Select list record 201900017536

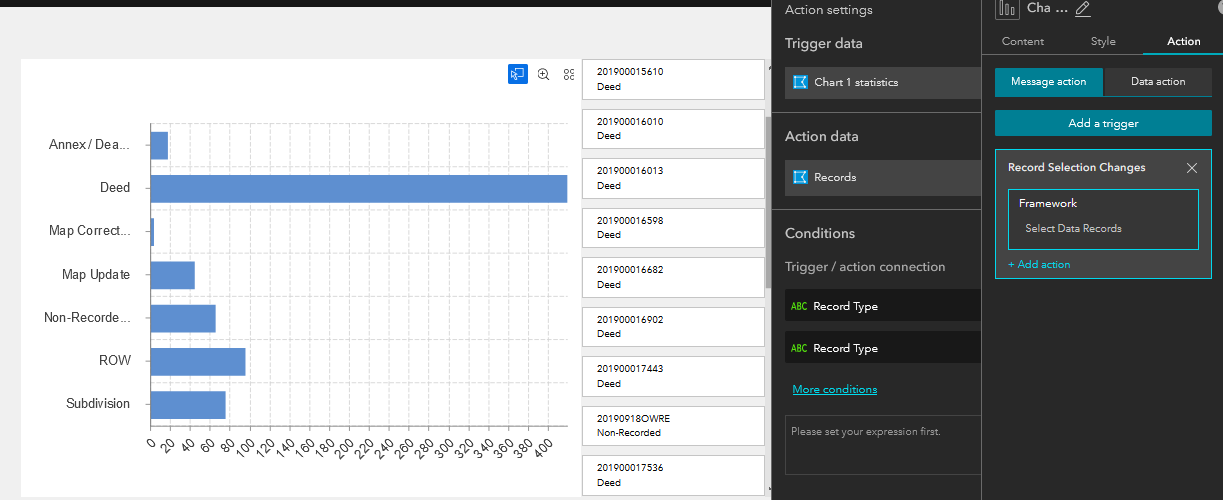pos(673,475)
